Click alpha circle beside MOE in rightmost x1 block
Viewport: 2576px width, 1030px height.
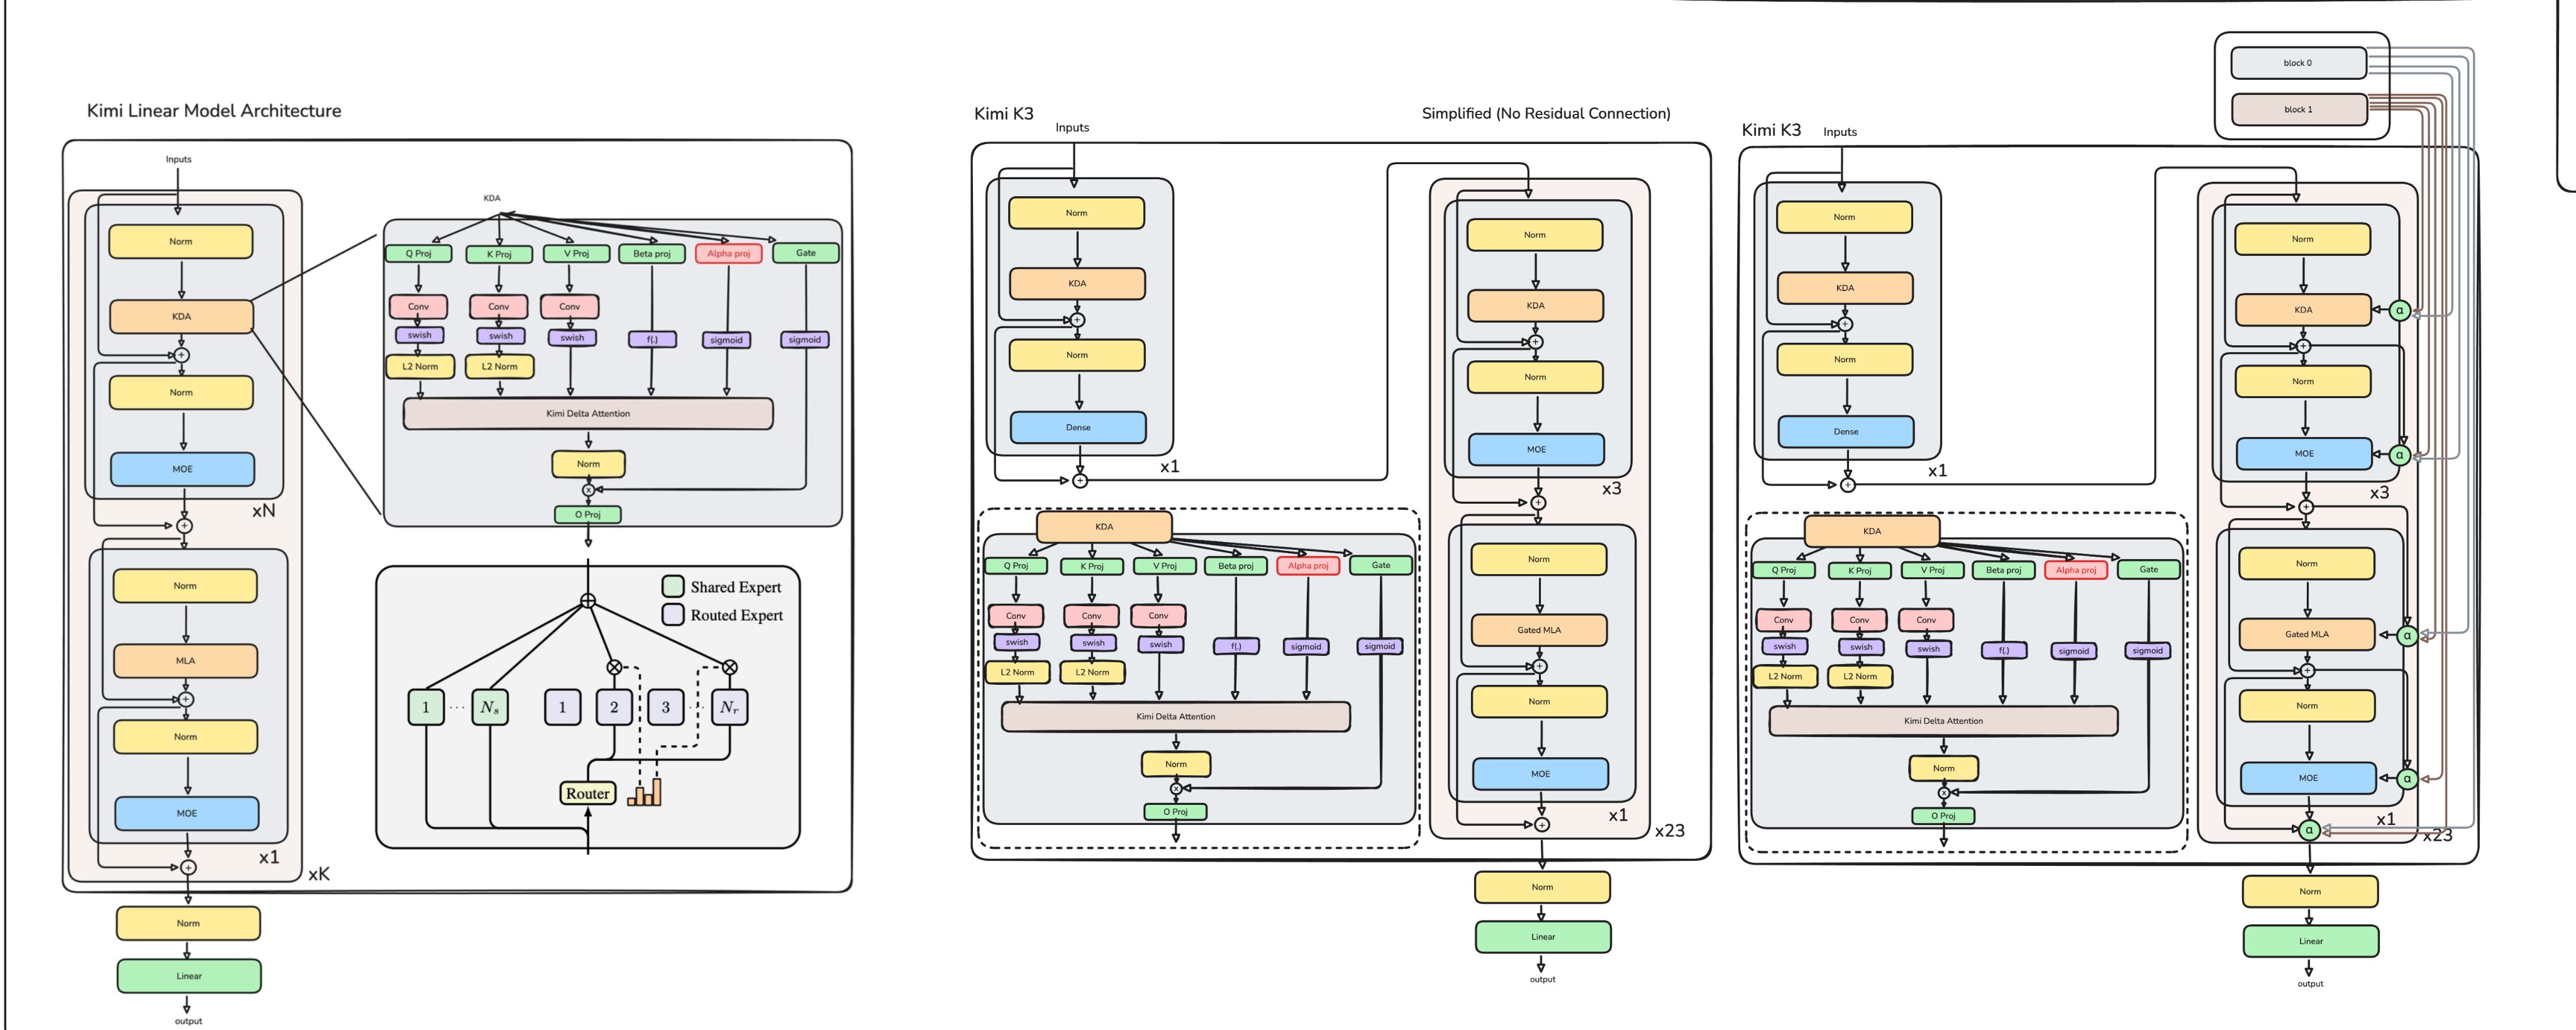tap(2407, 778)
